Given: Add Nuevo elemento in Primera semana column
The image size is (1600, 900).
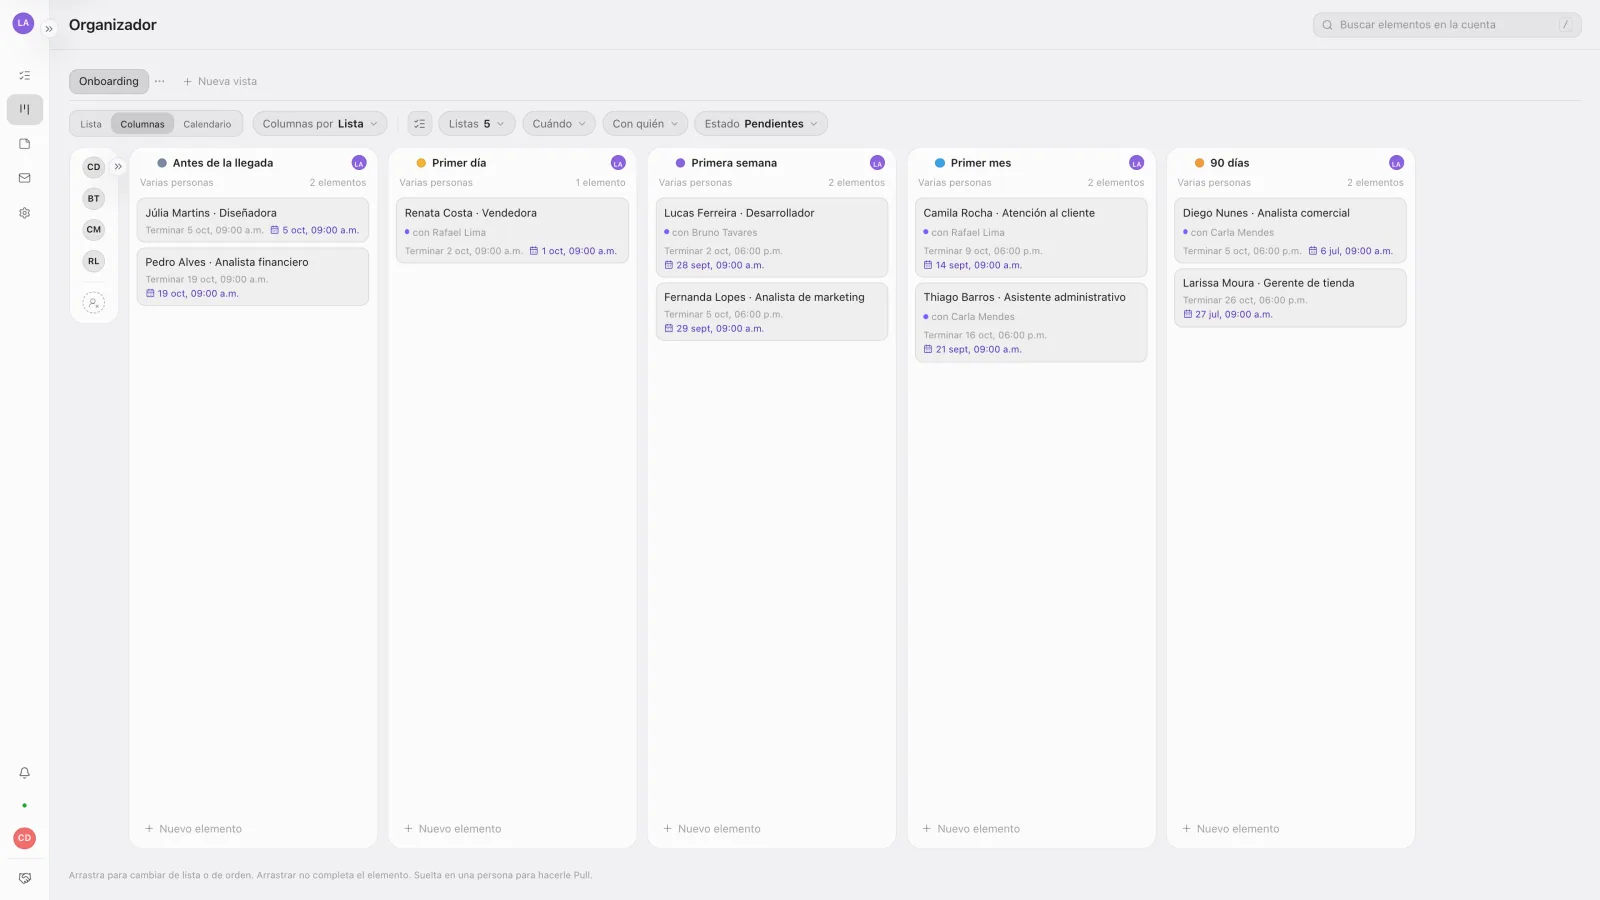Looking at the screenshot, I should point(712,829).
